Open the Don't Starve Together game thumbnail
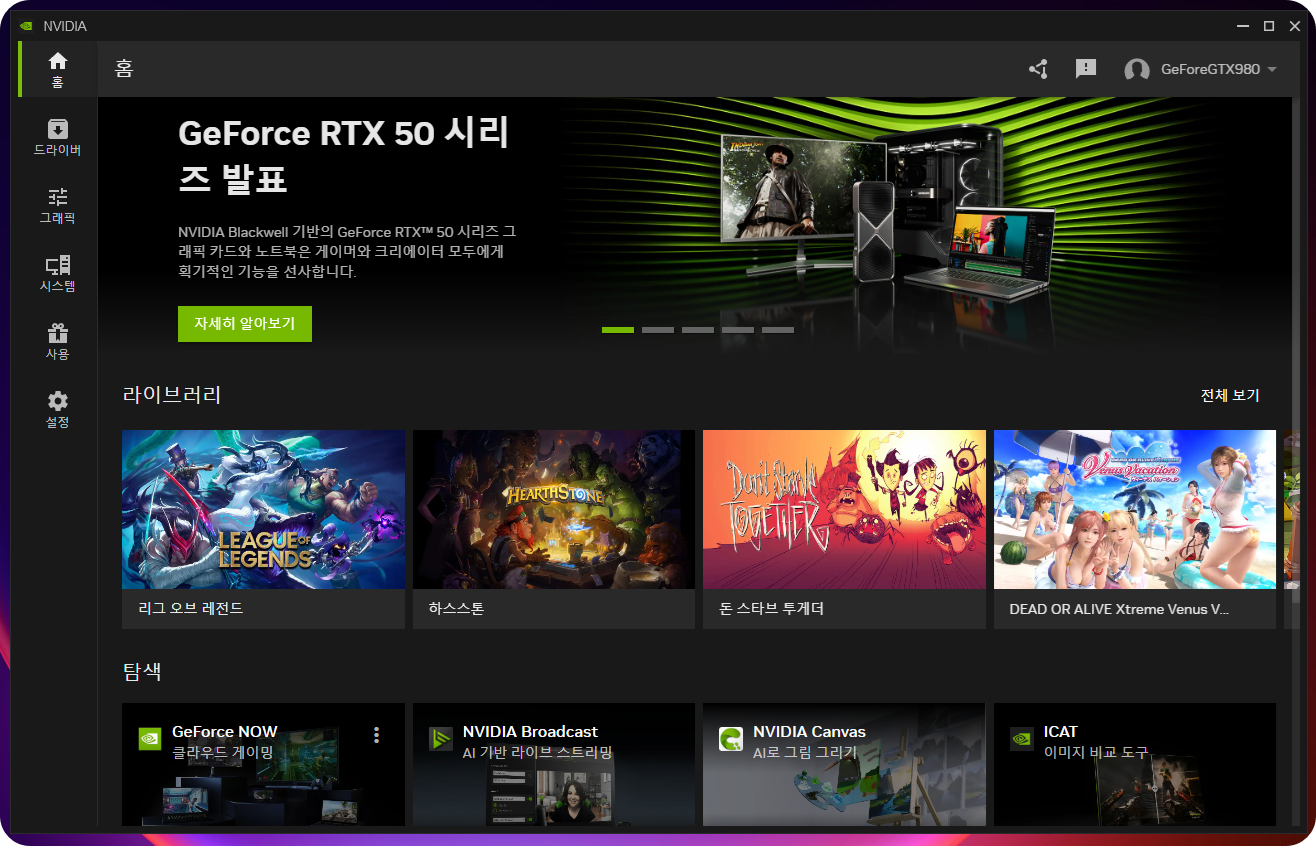 (844, 509)
